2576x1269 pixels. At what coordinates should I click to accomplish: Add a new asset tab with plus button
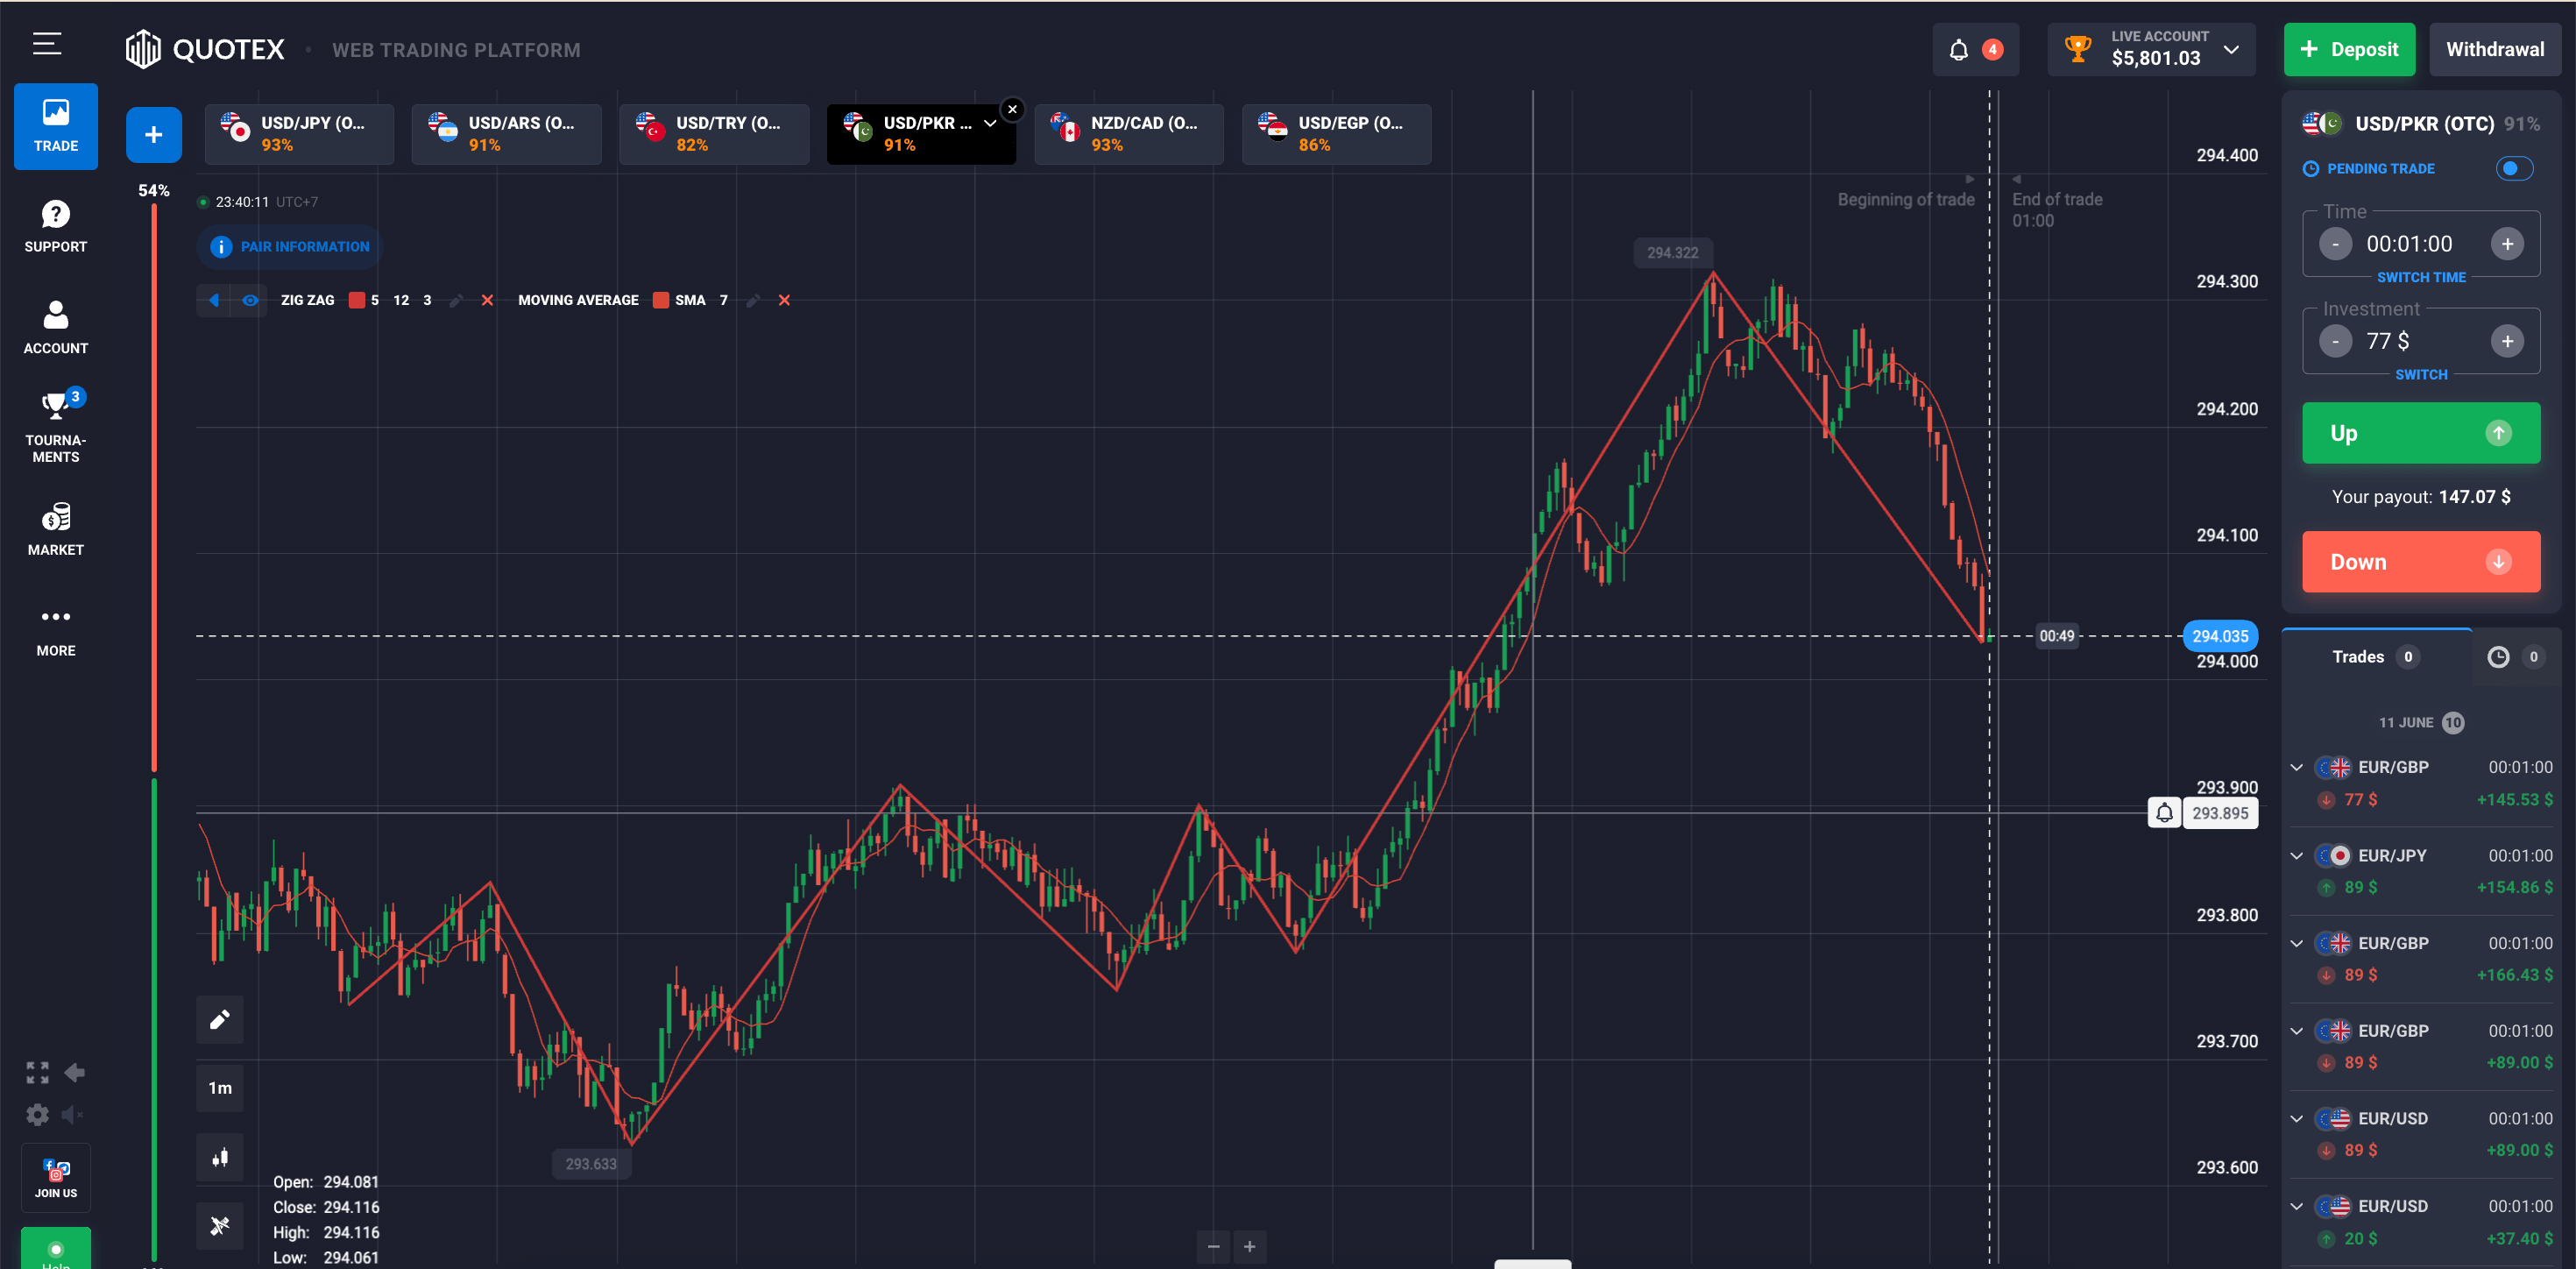[154, 135]
